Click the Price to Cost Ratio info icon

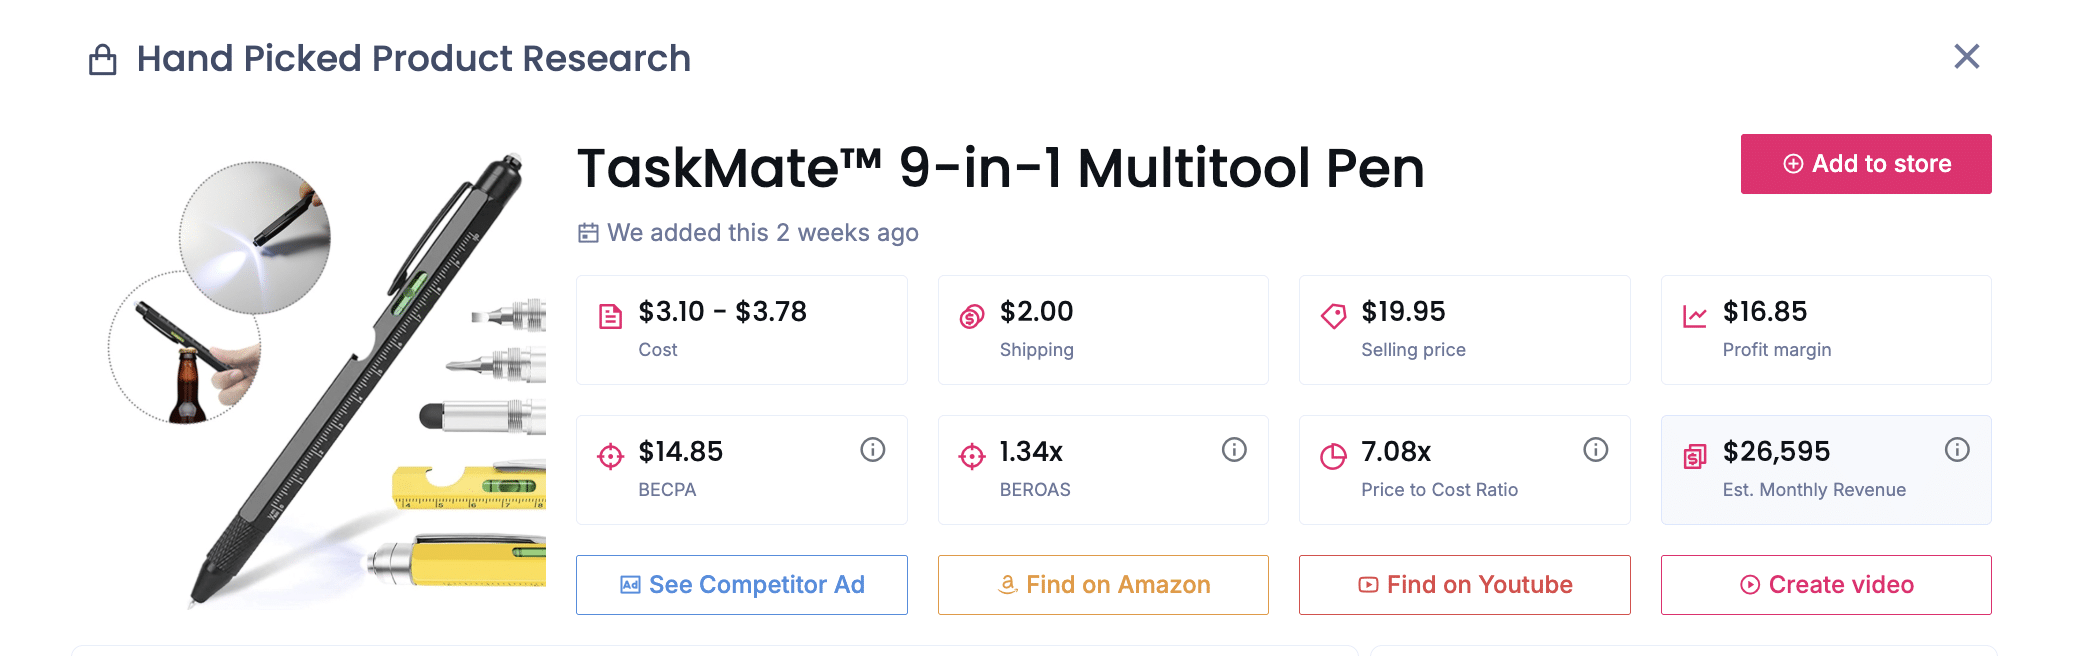click(1595, 450)
